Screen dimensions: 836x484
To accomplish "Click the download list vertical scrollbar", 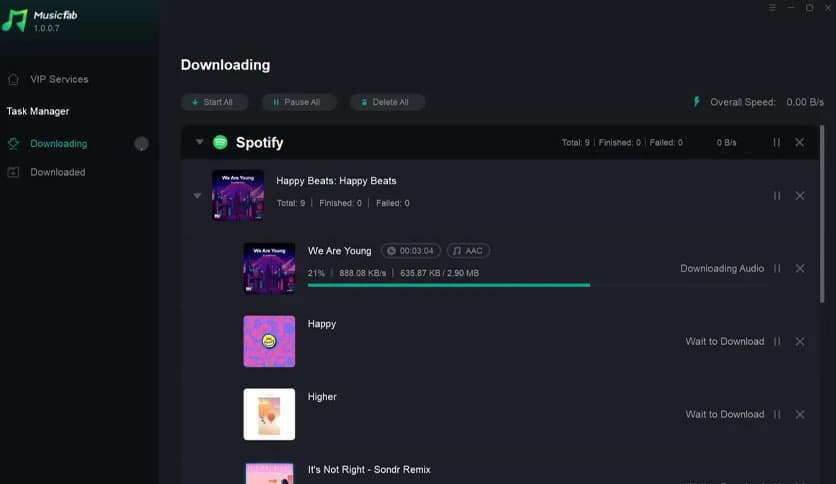I will 822,214.
